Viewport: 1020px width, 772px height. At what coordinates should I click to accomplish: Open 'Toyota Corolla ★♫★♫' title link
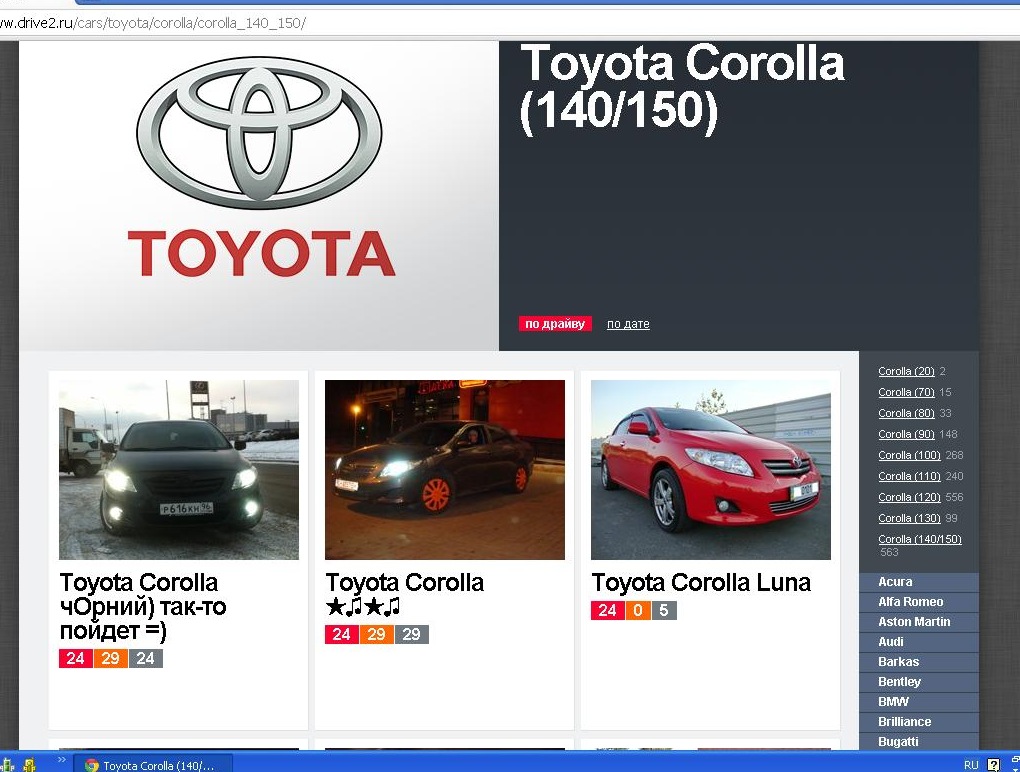pos(405,594)
